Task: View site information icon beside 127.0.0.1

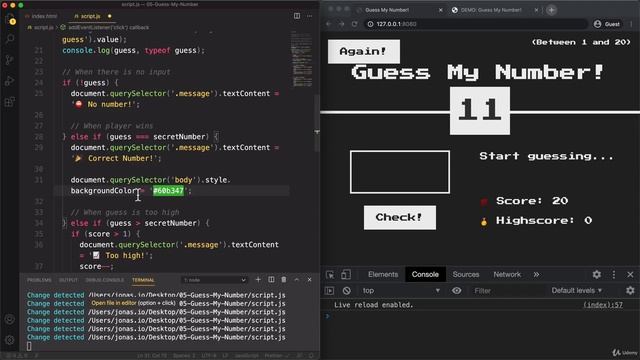Action: click(370, 24)
